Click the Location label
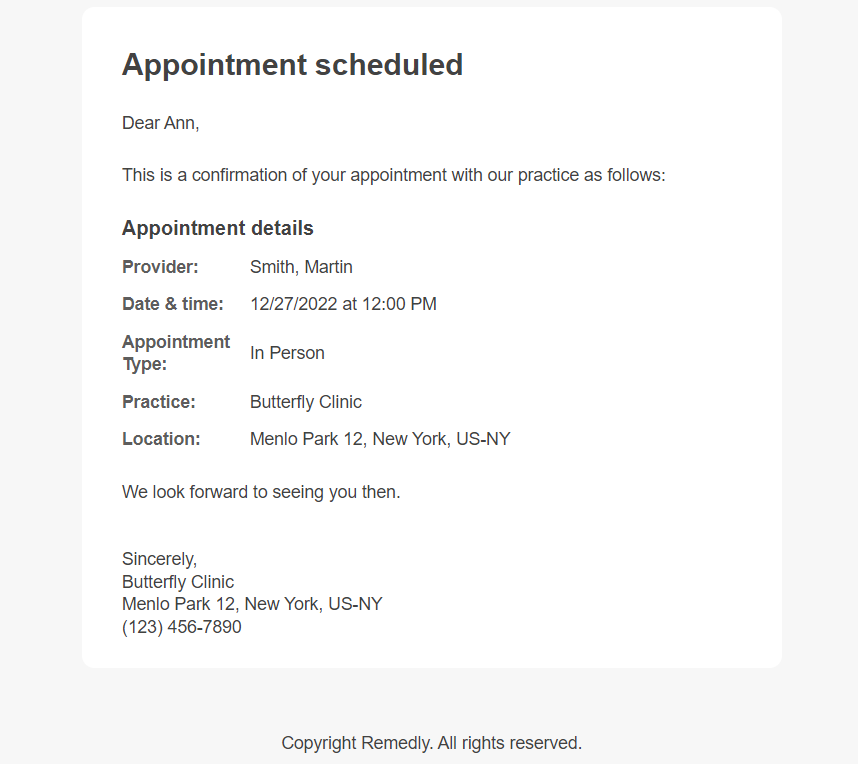The height and width of the screenshot is (764, 858). click(x=161, y=439)
